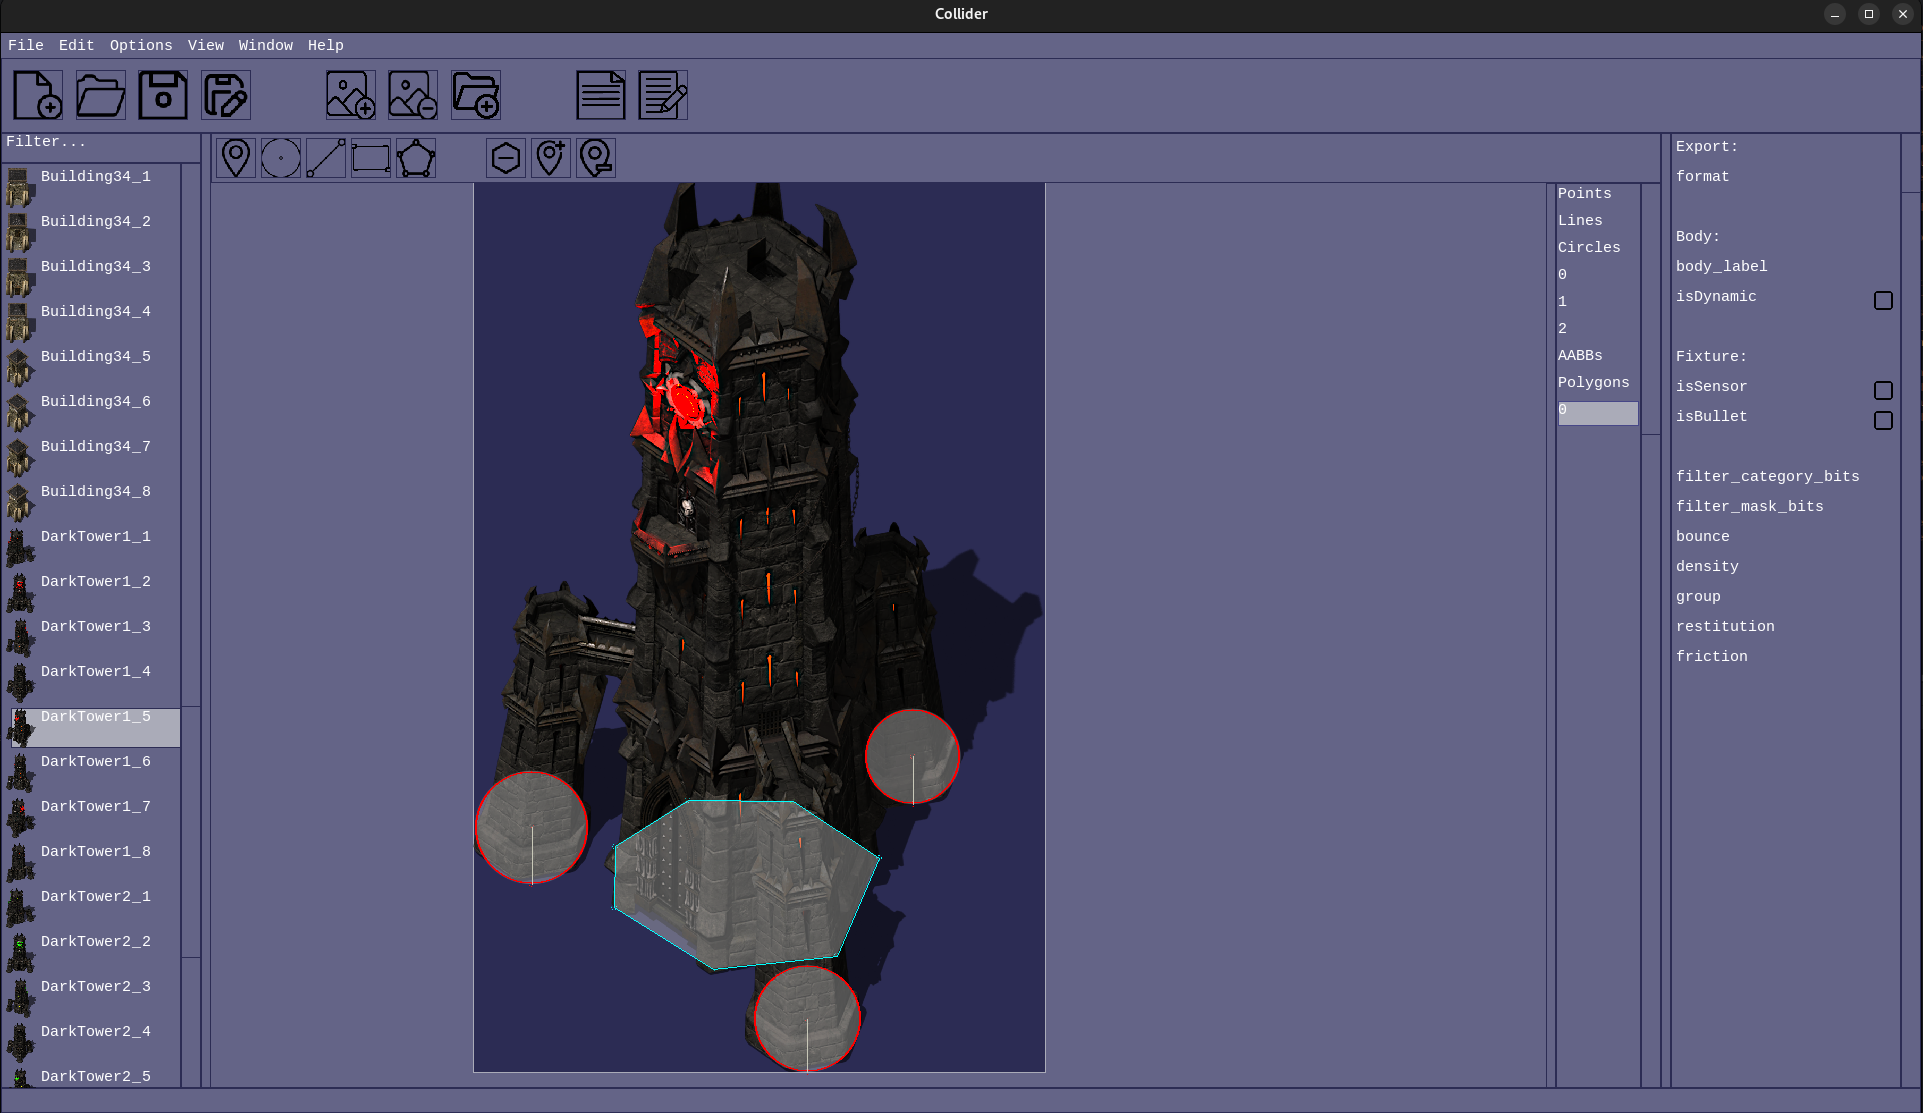This screenshot has width=1923, height=1113.
Task: Open the Options menu
Action: pos(141,45)
